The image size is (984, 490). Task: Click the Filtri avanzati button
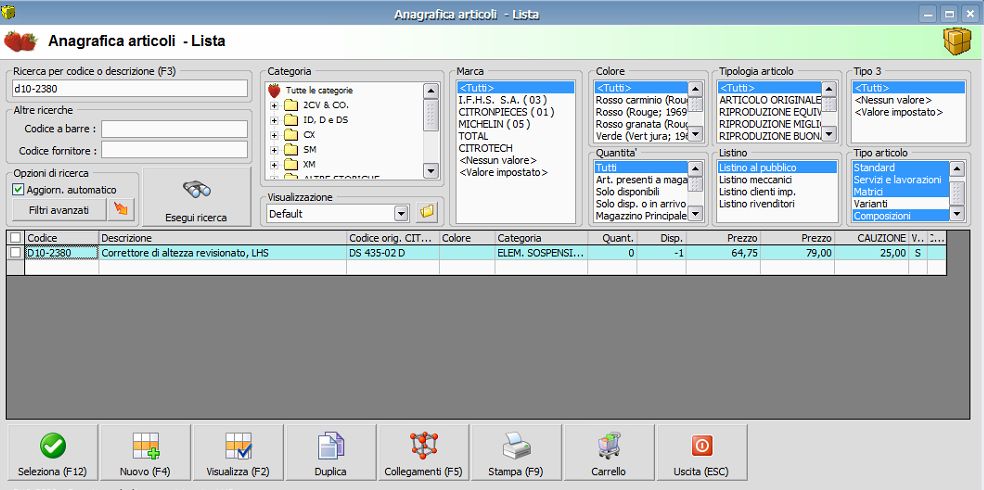pyautogui.click(x=59, y=210)
